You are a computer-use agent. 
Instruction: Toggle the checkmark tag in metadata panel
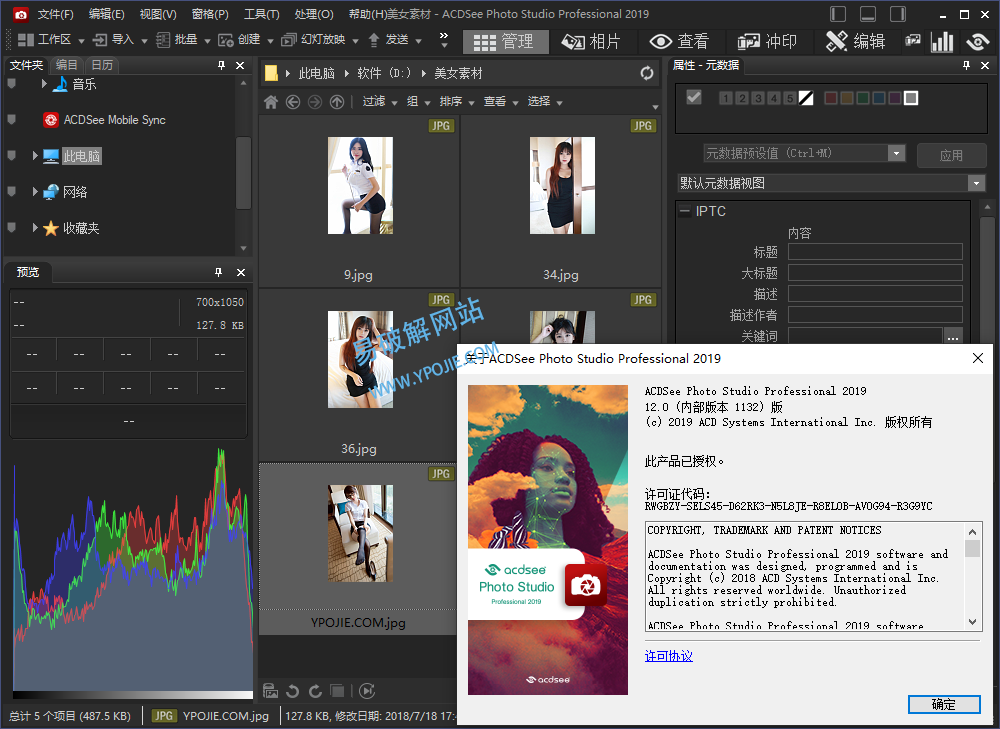pyautogui.click(x=694, y=98)
